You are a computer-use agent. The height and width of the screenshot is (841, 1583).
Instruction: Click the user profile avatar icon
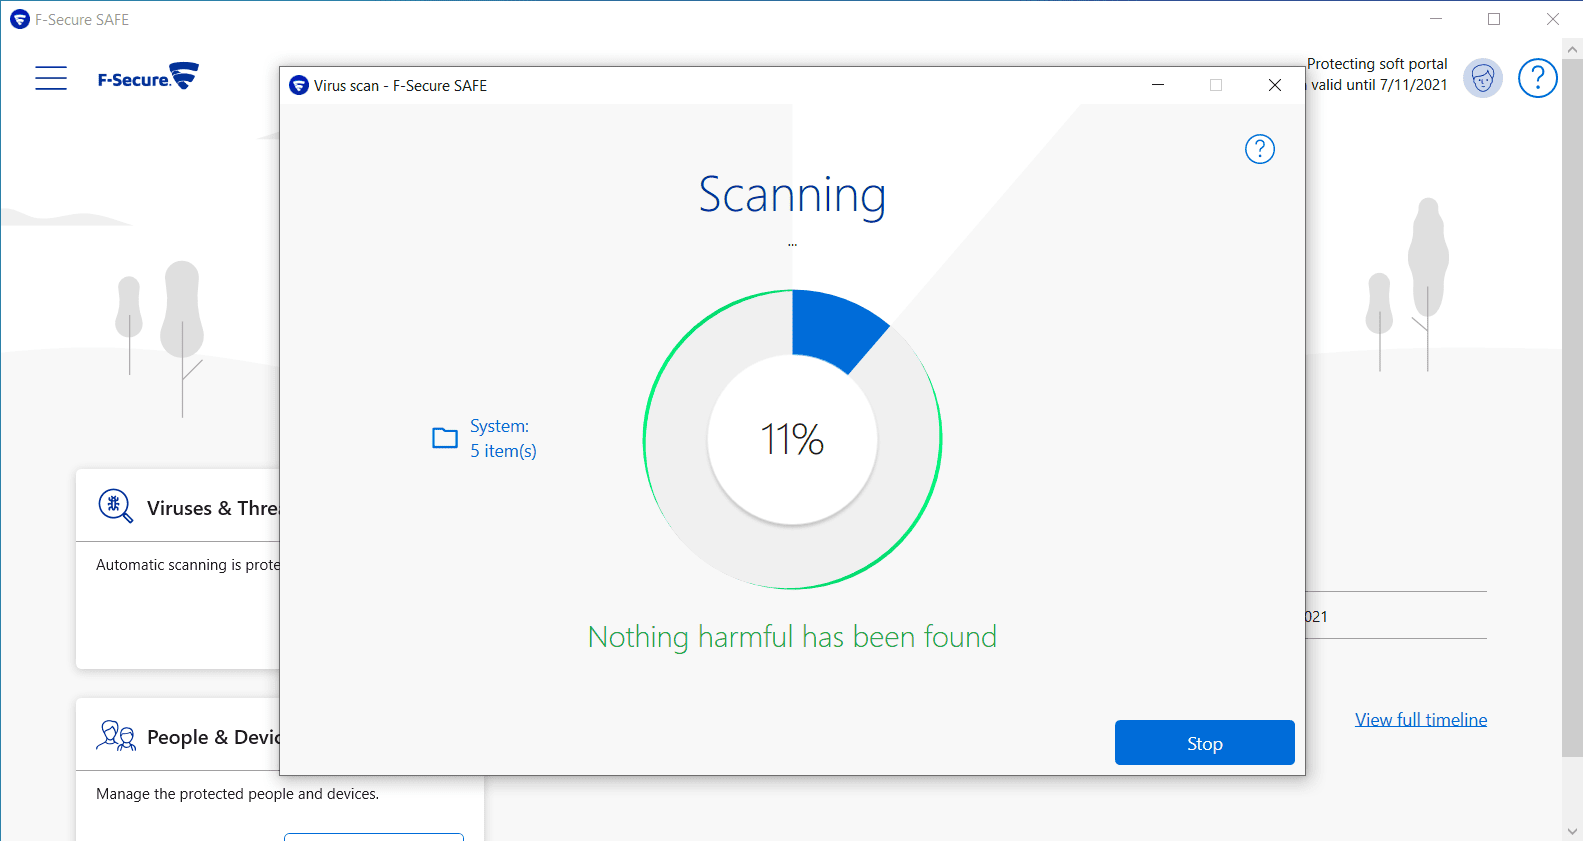pos(1483,78)
